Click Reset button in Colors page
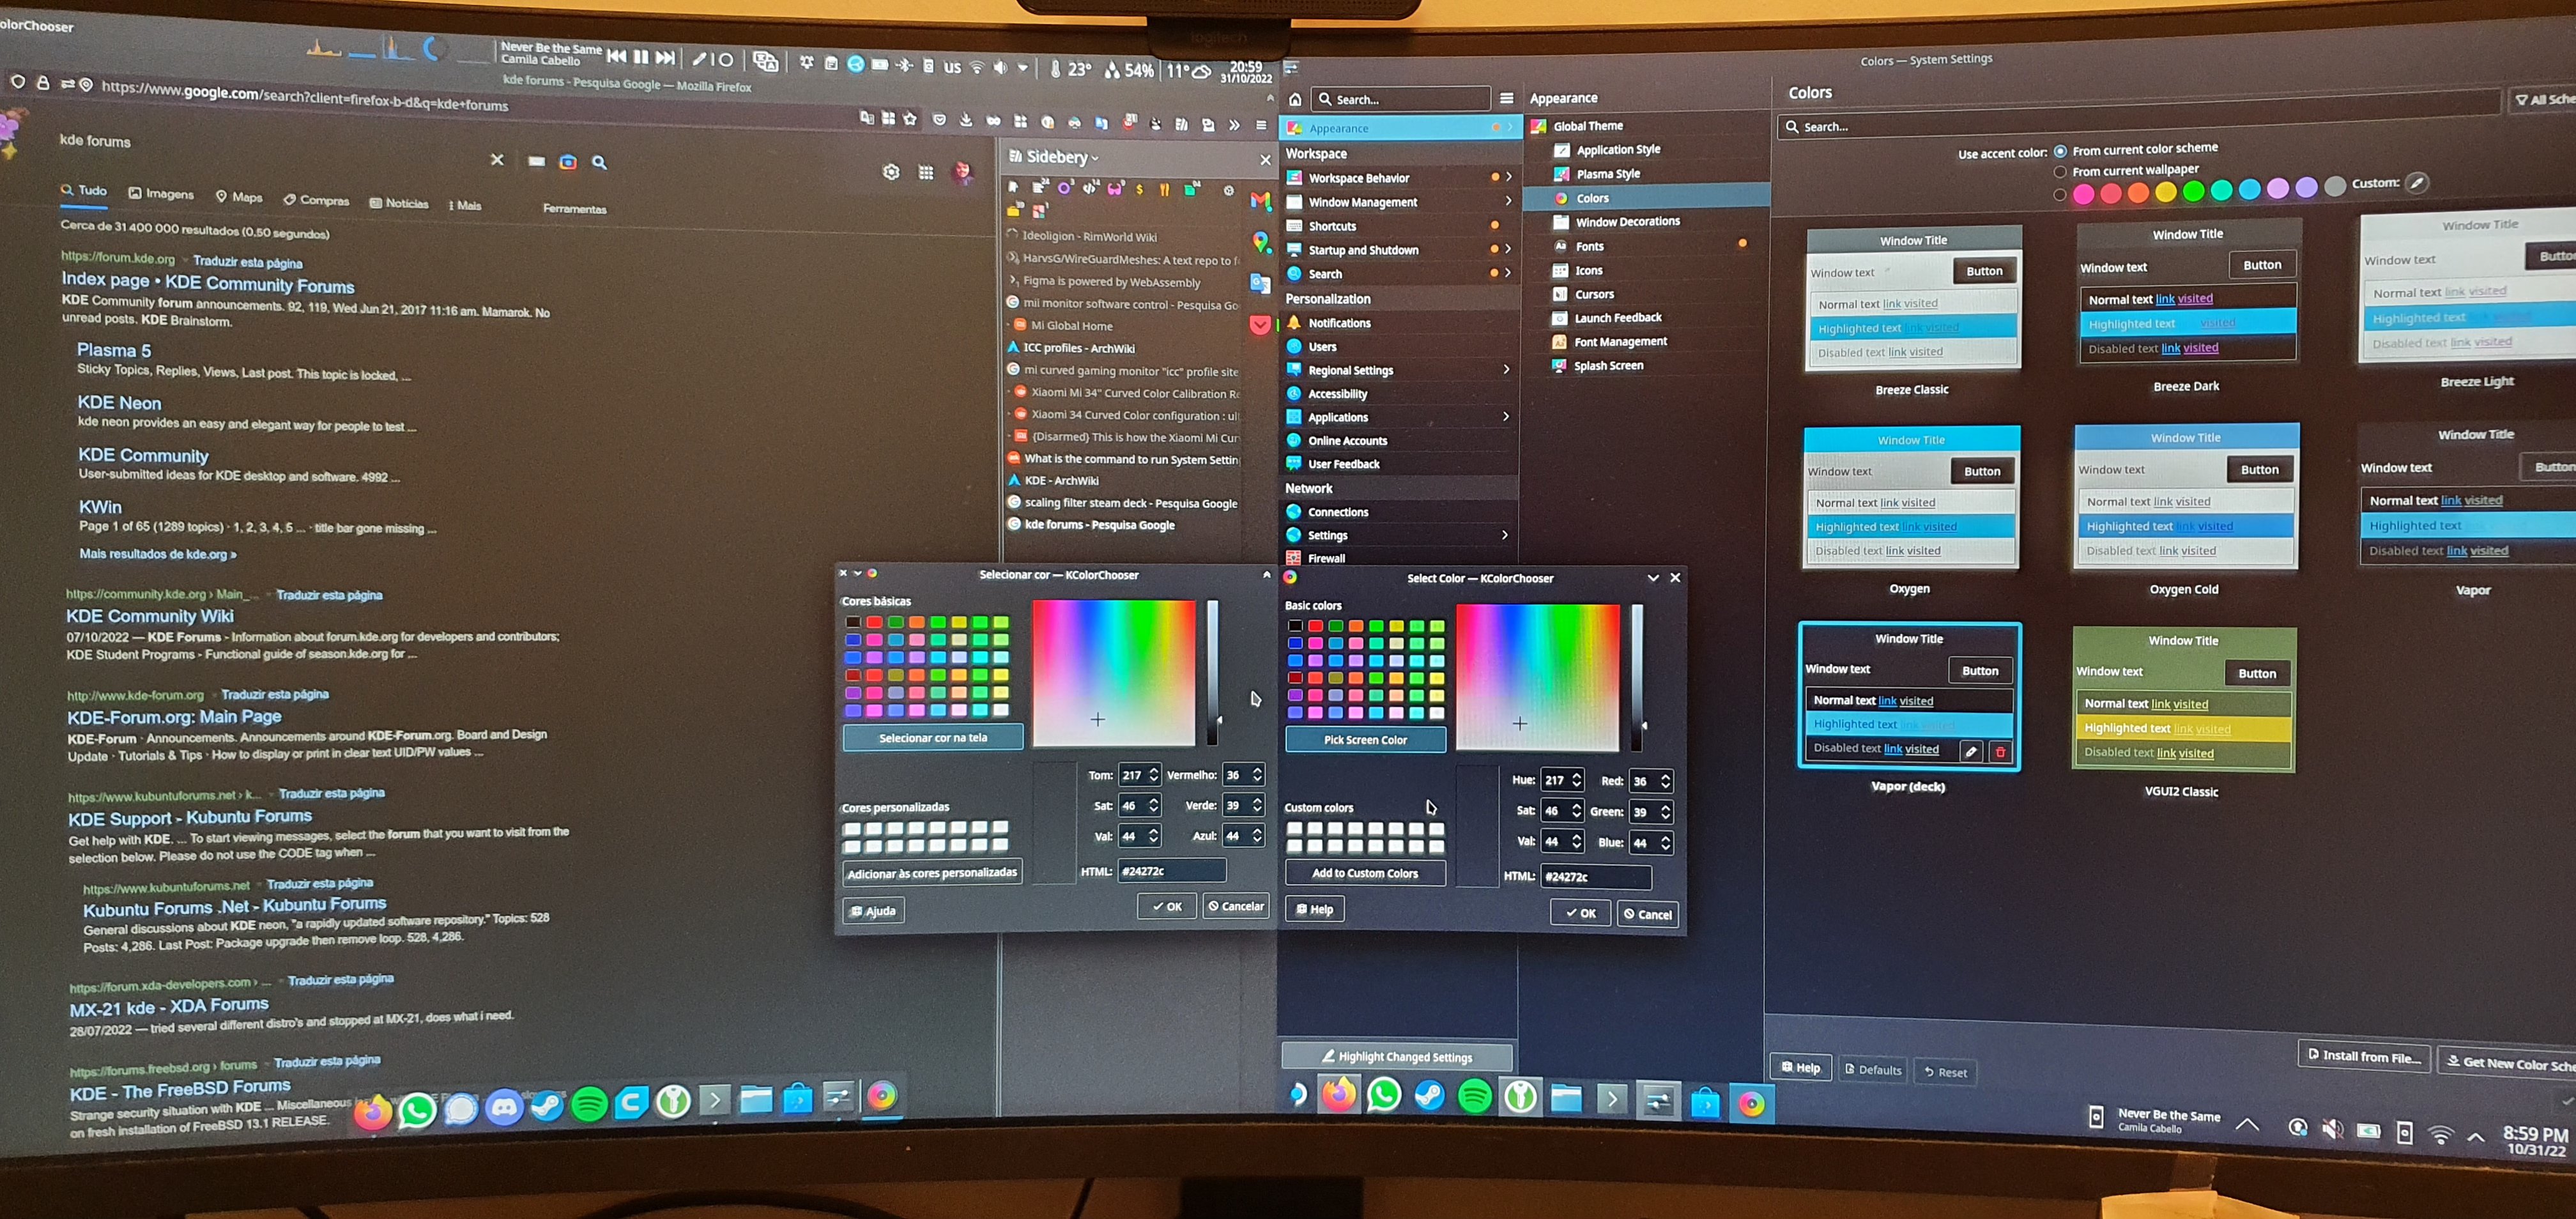Screen dimensions: 2576x1219 1946,1072
